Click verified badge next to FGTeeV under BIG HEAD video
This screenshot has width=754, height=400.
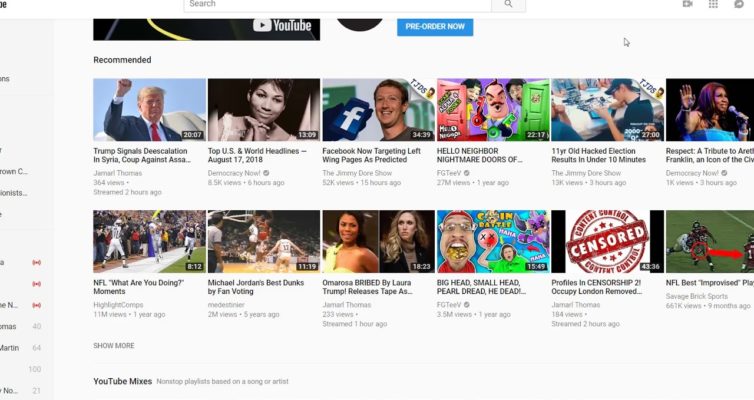466,305
